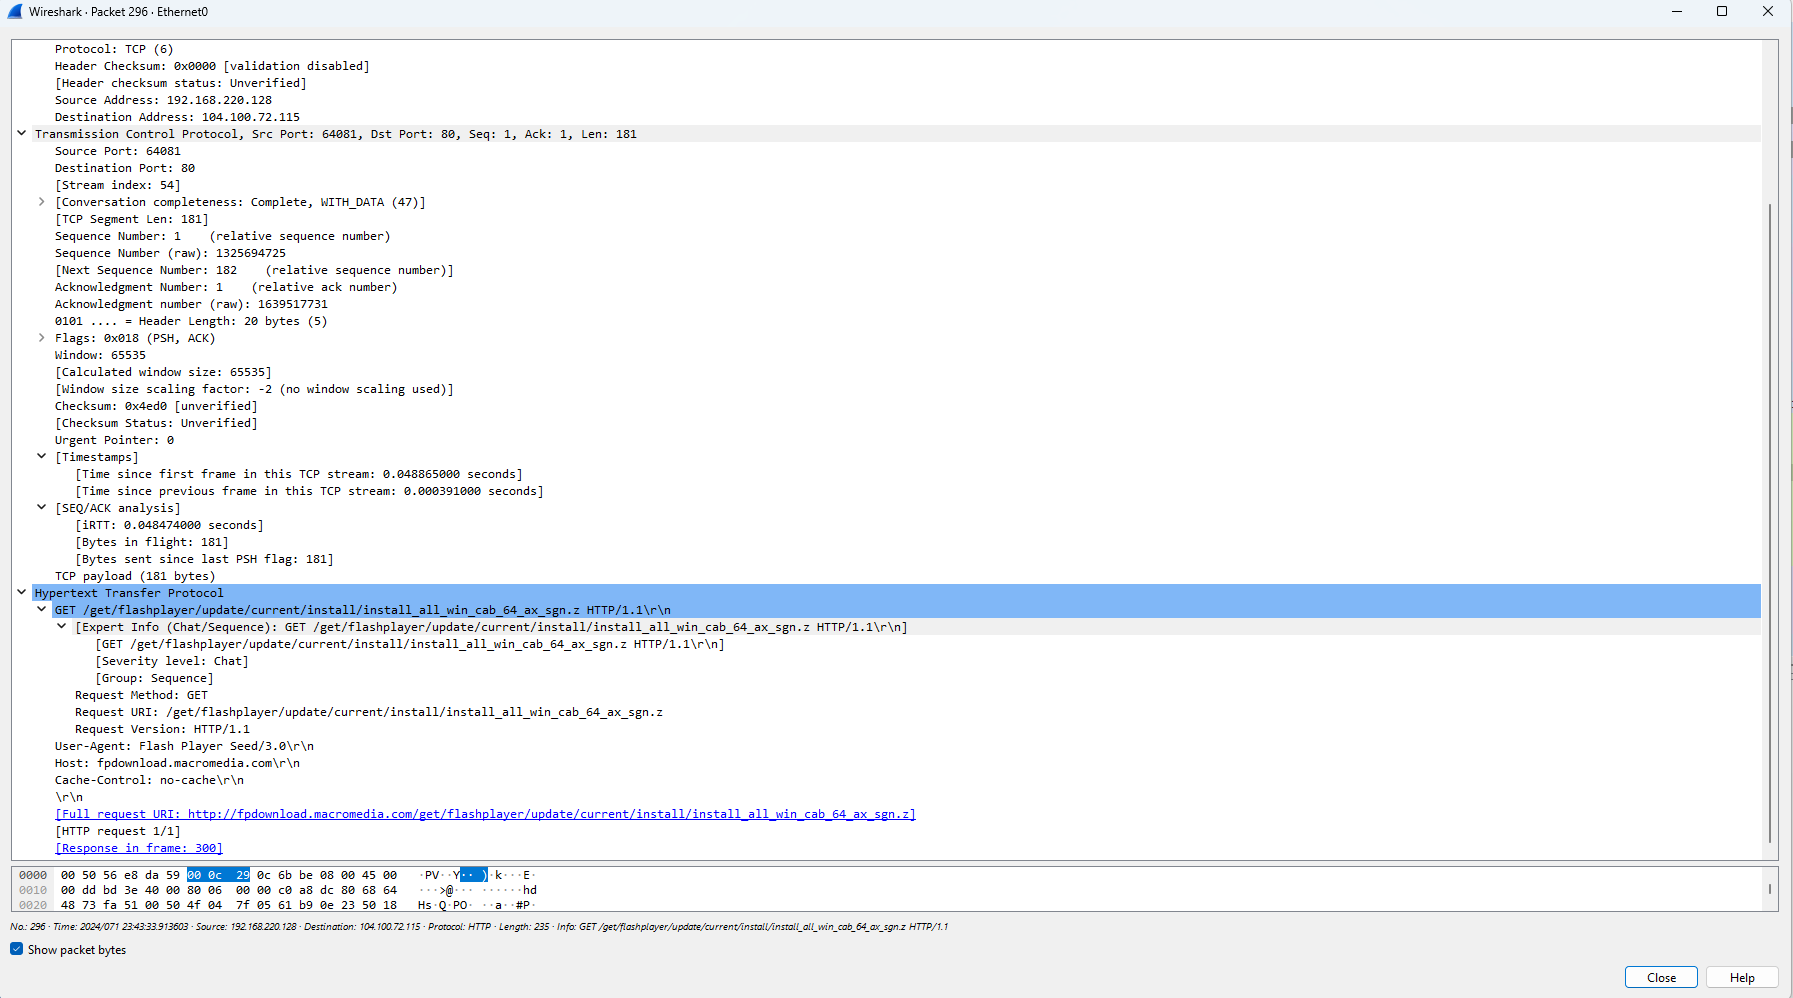Image resolution: width=1793 pixels, height=998 pixels.
Task: Click the Close button
Action: [x=1661, y=977]
